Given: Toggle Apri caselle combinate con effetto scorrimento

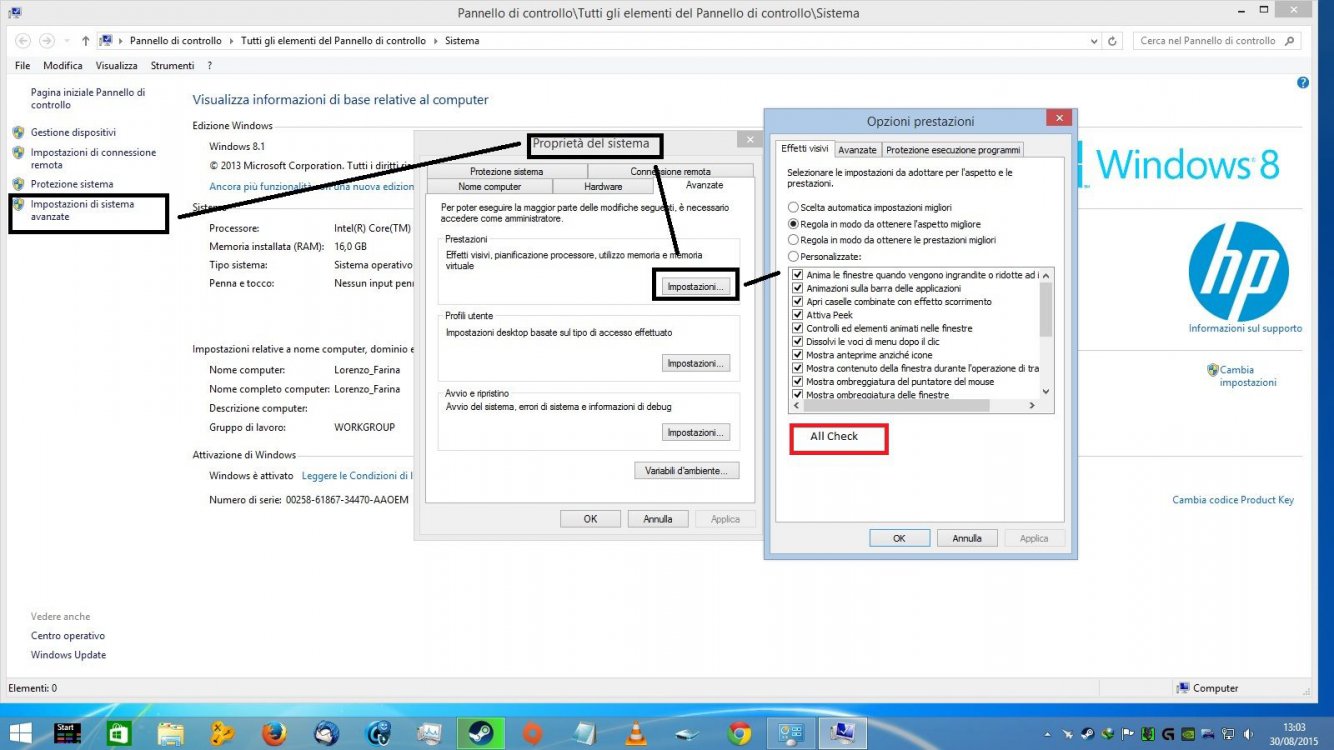Looking at the screenshot, I should (x=798, y=301).
